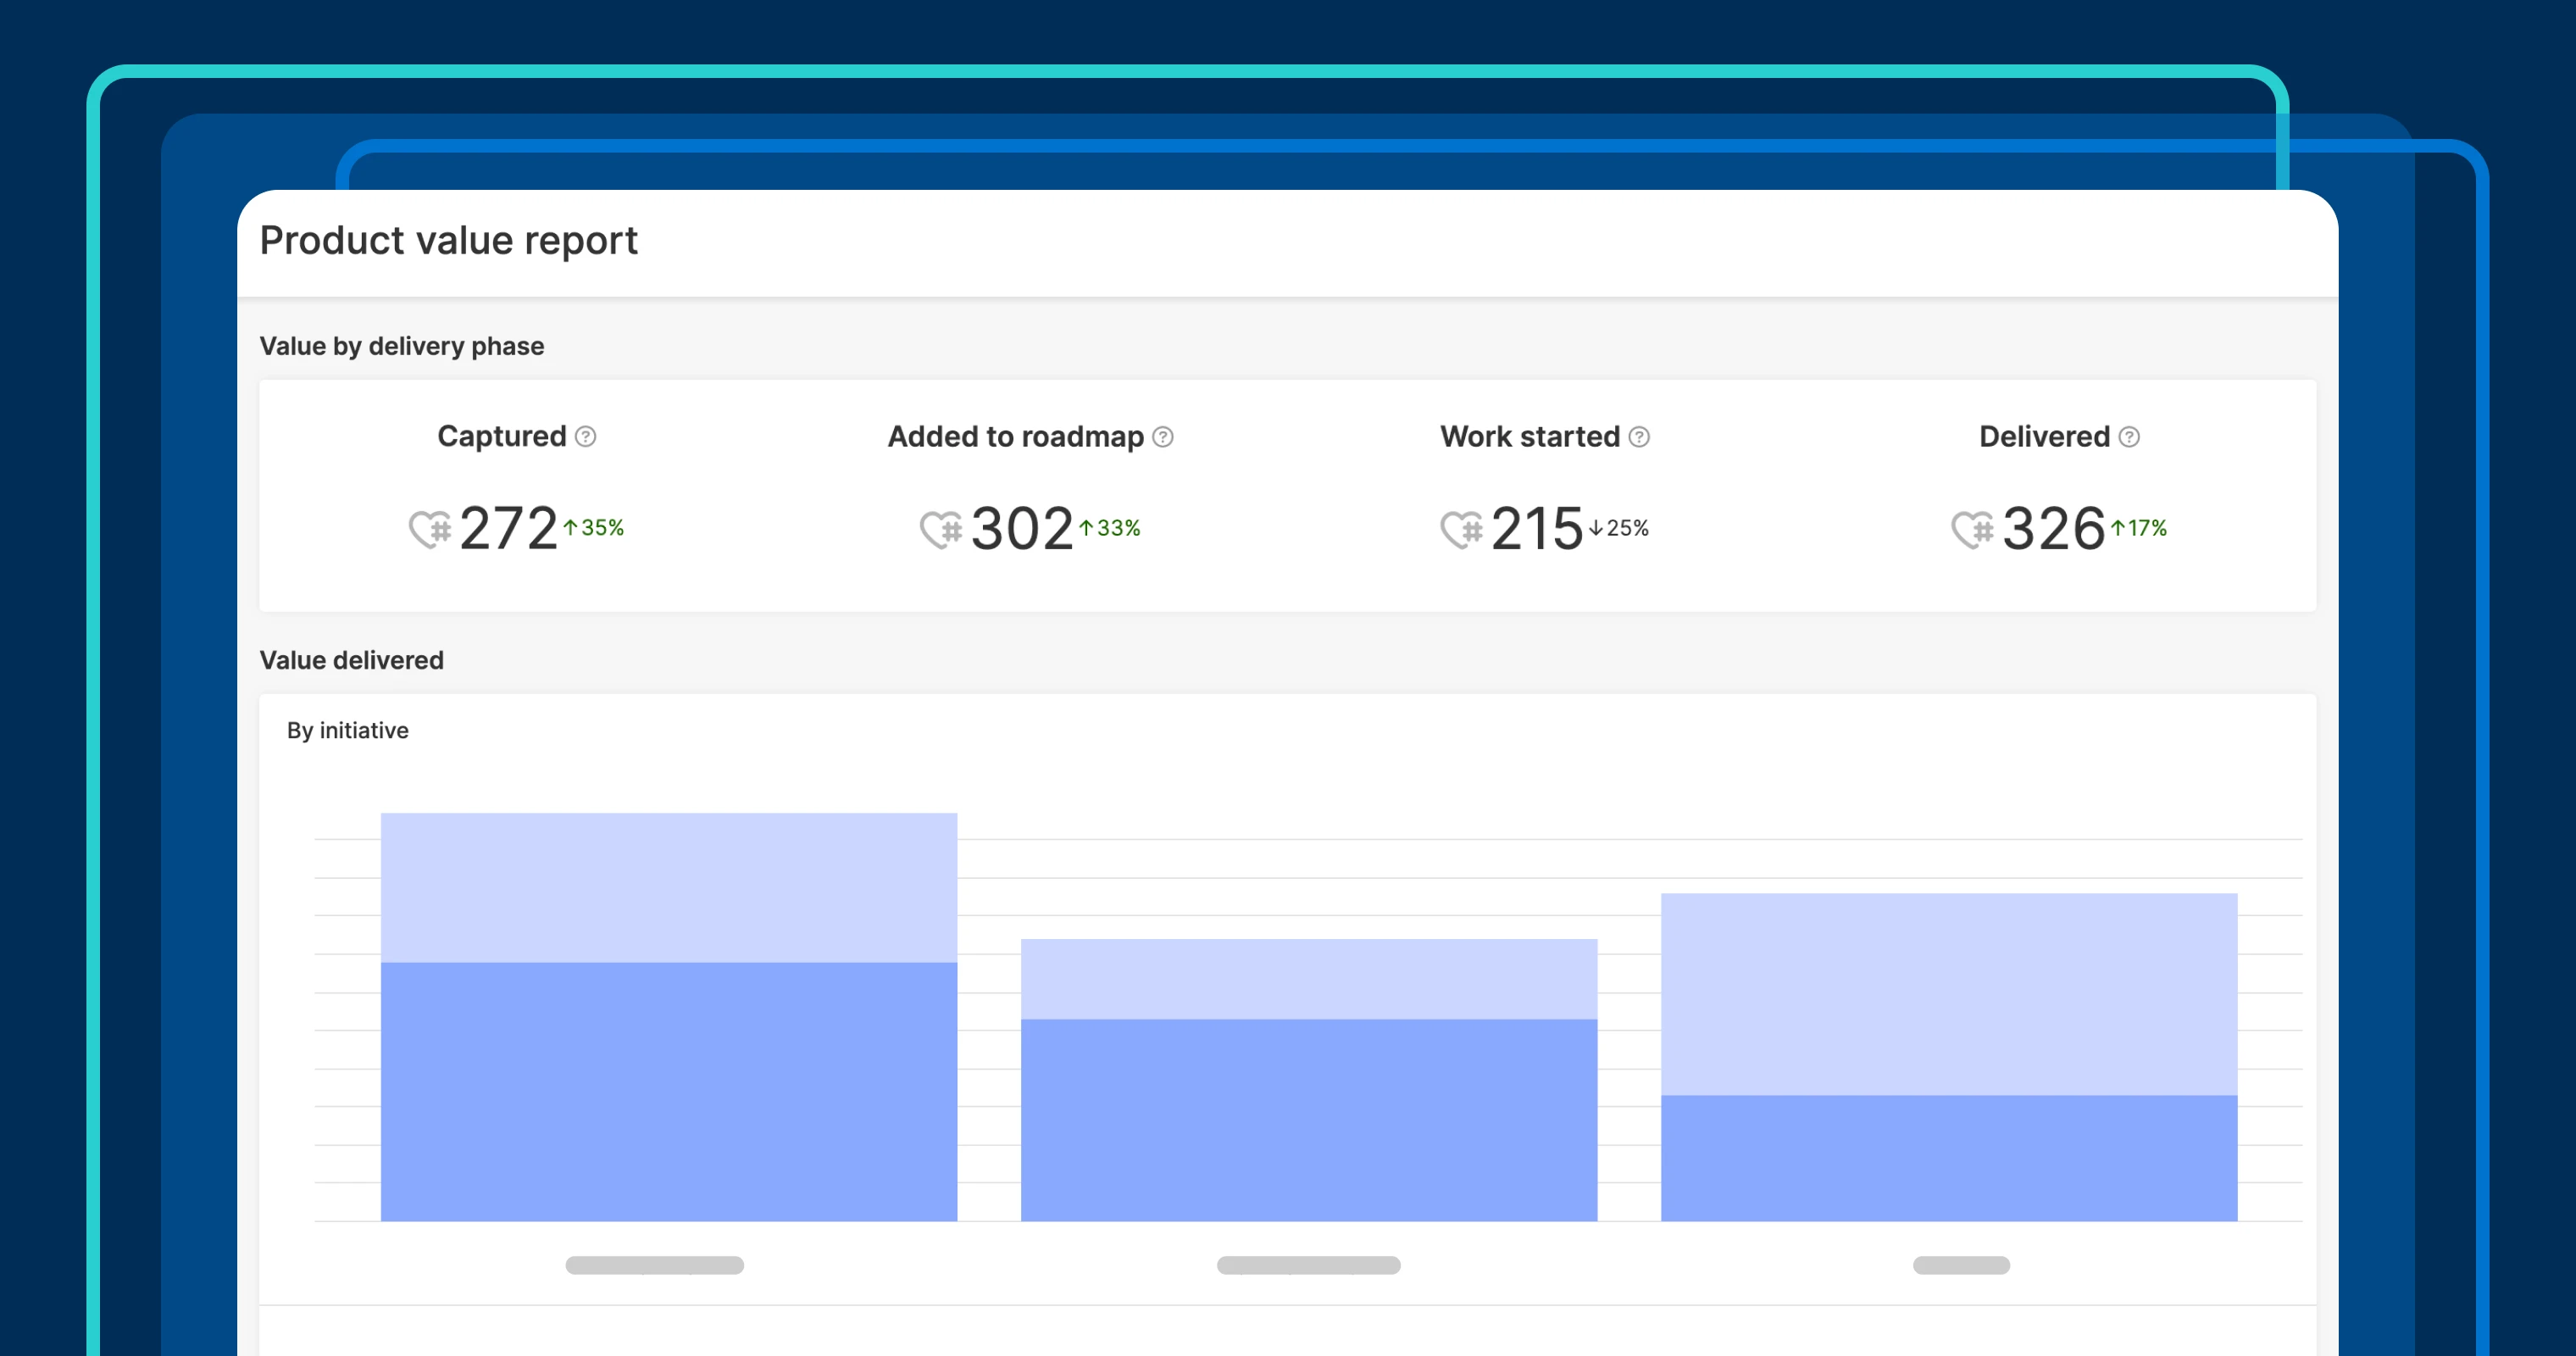The image size is (2576, 1356).
Task: Click help icon beside Added to roadmap
Action: [1162, 437]
